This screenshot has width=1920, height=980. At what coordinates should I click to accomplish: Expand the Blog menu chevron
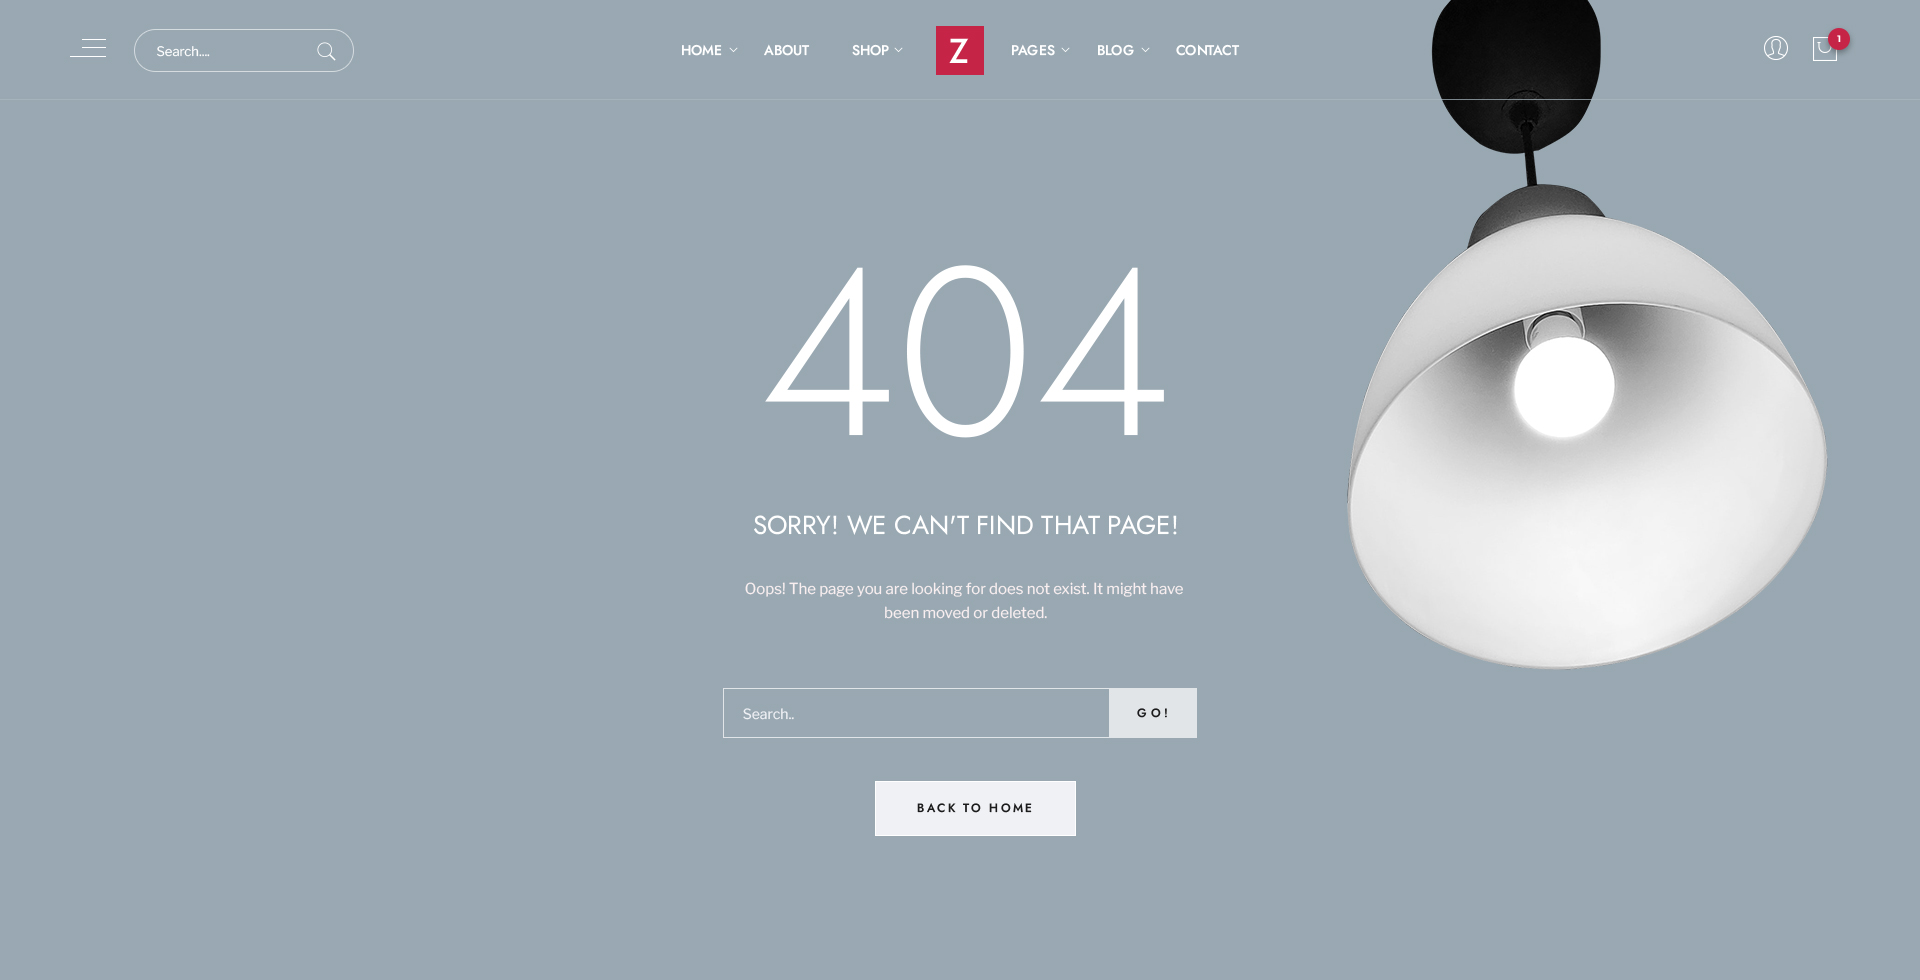1145,50
